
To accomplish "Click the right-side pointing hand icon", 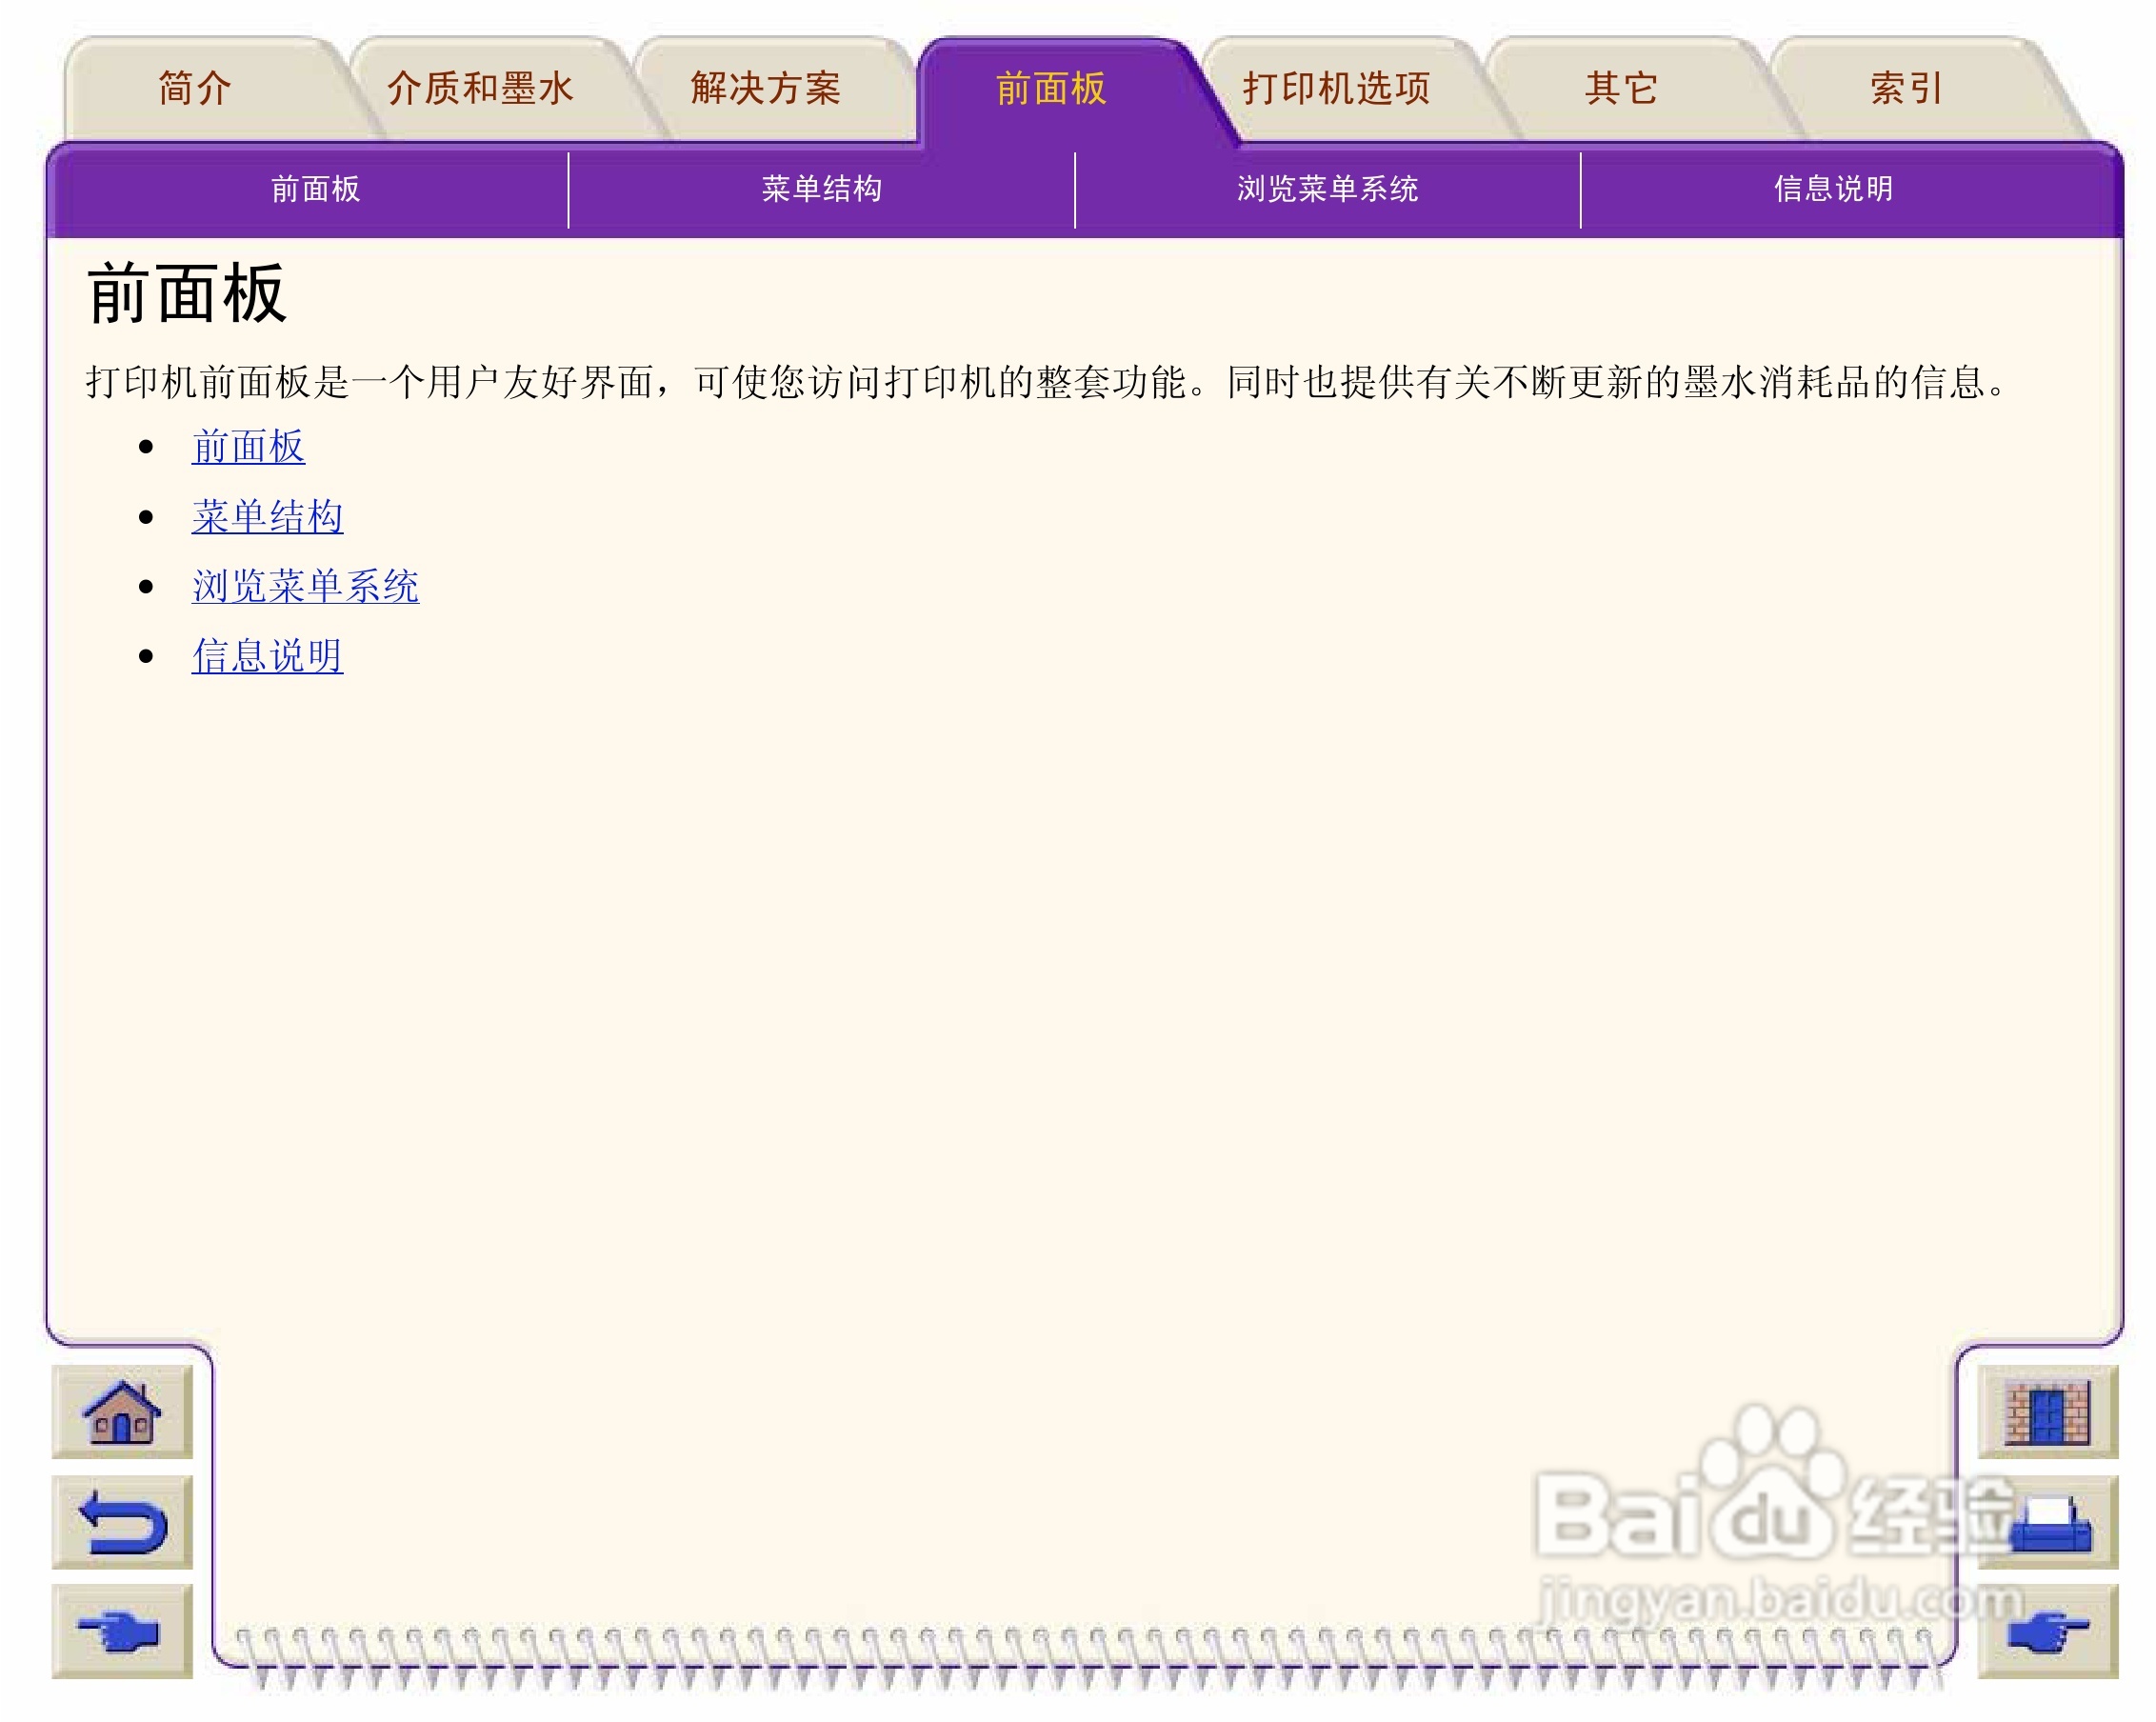I will tap(2046, 1631).
